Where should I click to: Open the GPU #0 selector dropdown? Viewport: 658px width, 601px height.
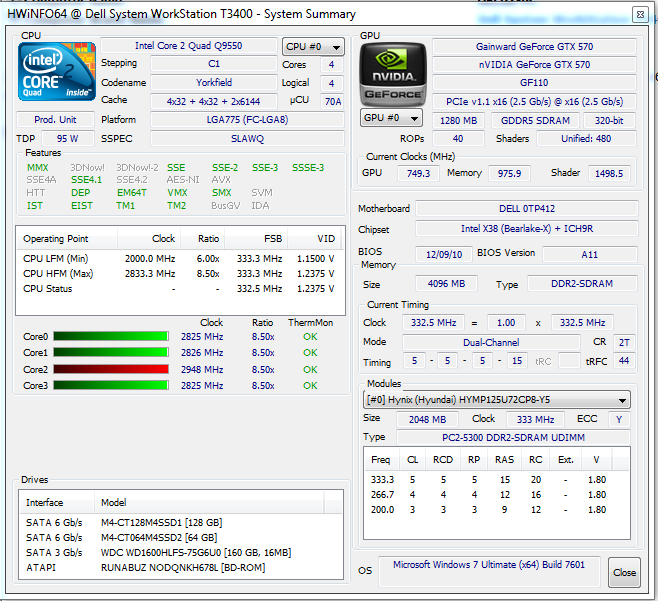391,118
